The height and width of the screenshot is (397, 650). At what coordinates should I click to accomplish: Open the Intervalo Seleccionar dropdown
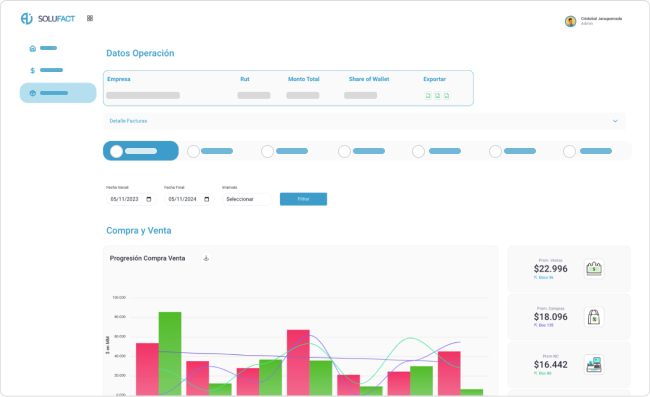(247, 199)
